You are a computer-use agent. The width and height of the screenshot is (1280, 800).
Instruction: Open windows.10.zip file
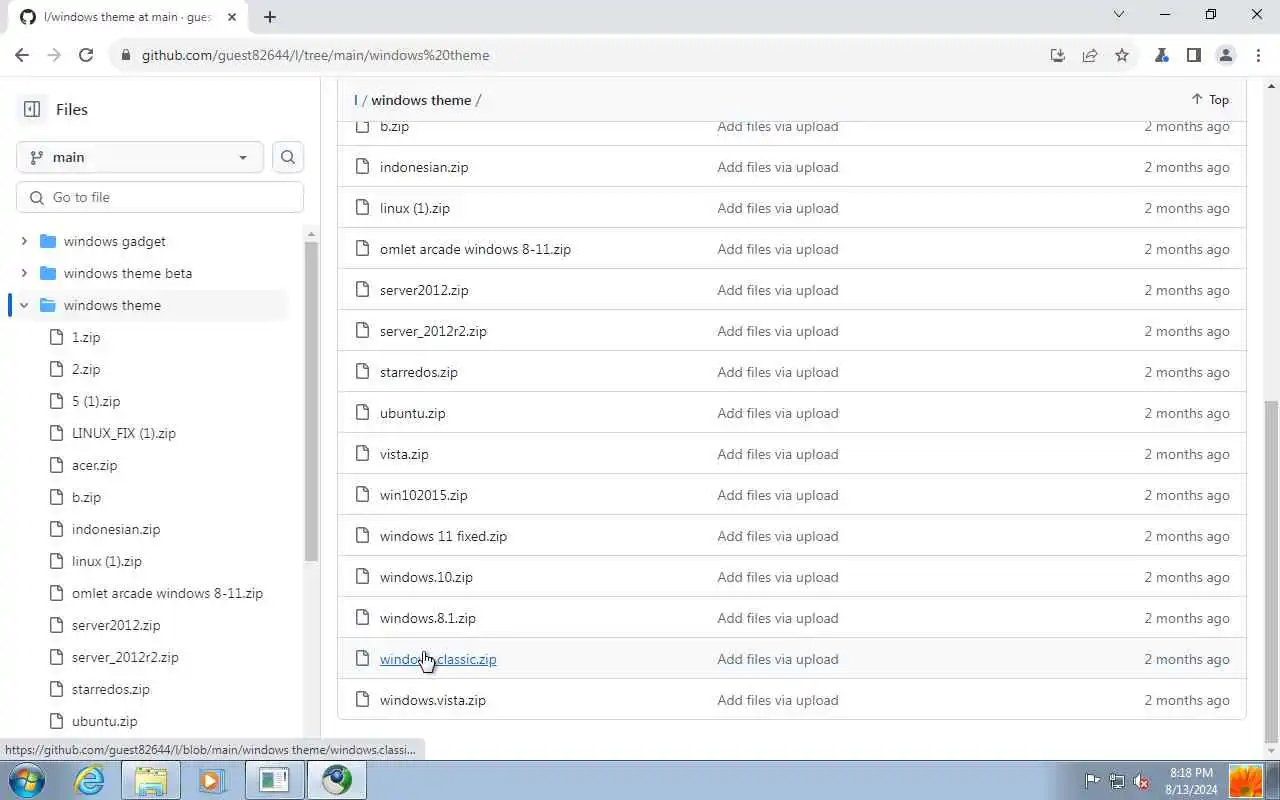pos(426,577)
